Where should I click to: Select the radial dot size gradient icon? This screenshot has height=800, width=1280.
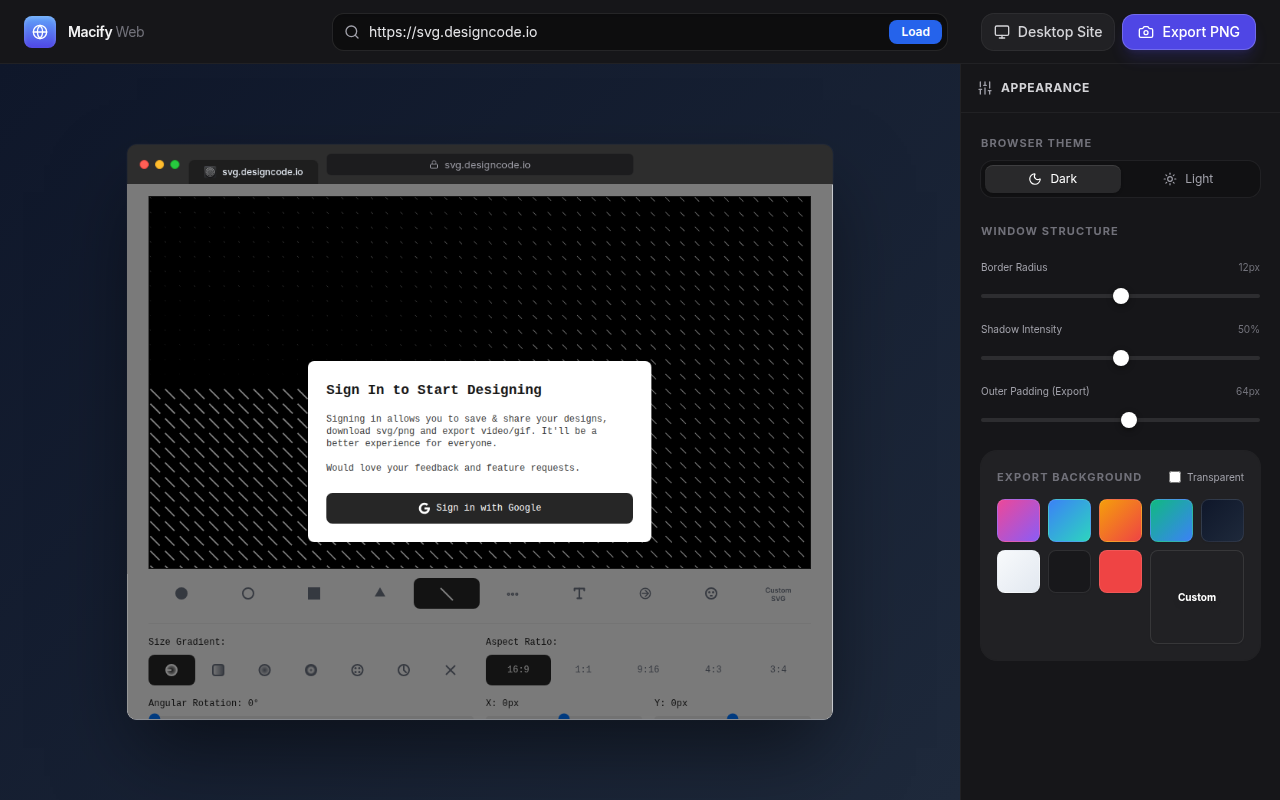[x=265, y=670]
